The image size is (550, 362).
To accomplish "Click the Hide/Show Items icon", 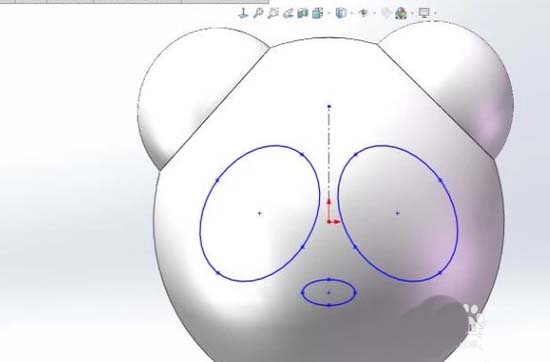I will [x=363, y=13].
